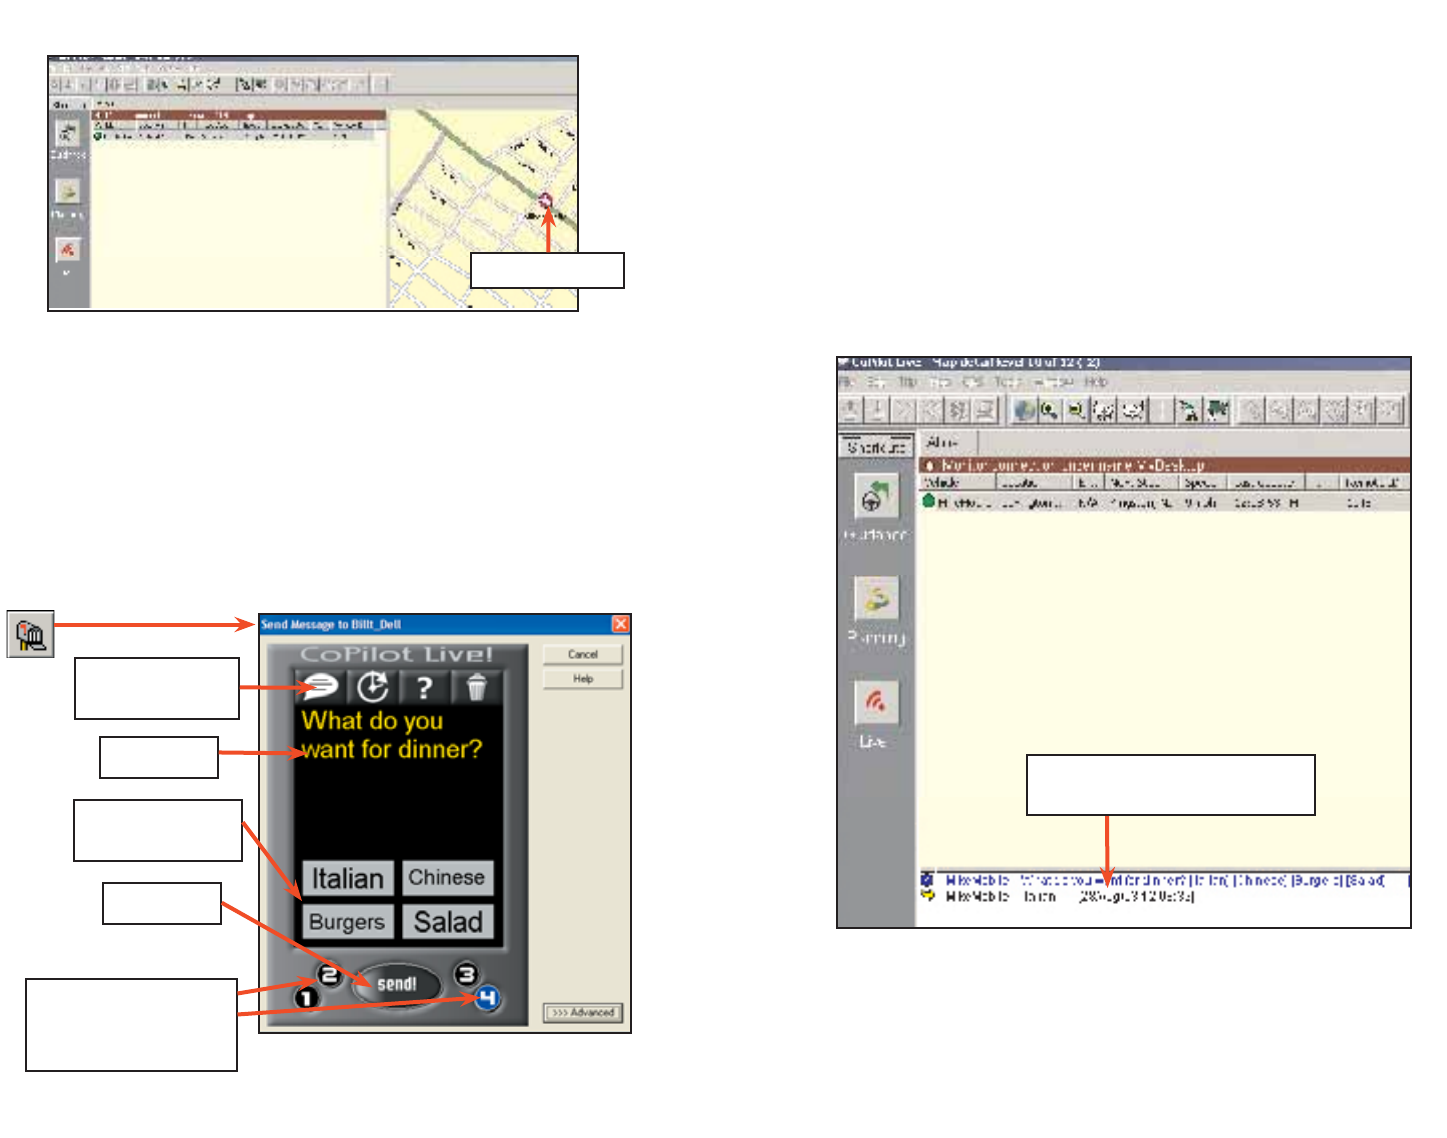1447x1138 pixels.
Task: Open the Guidance shortcut icon
Action: [x=876, y=497]
